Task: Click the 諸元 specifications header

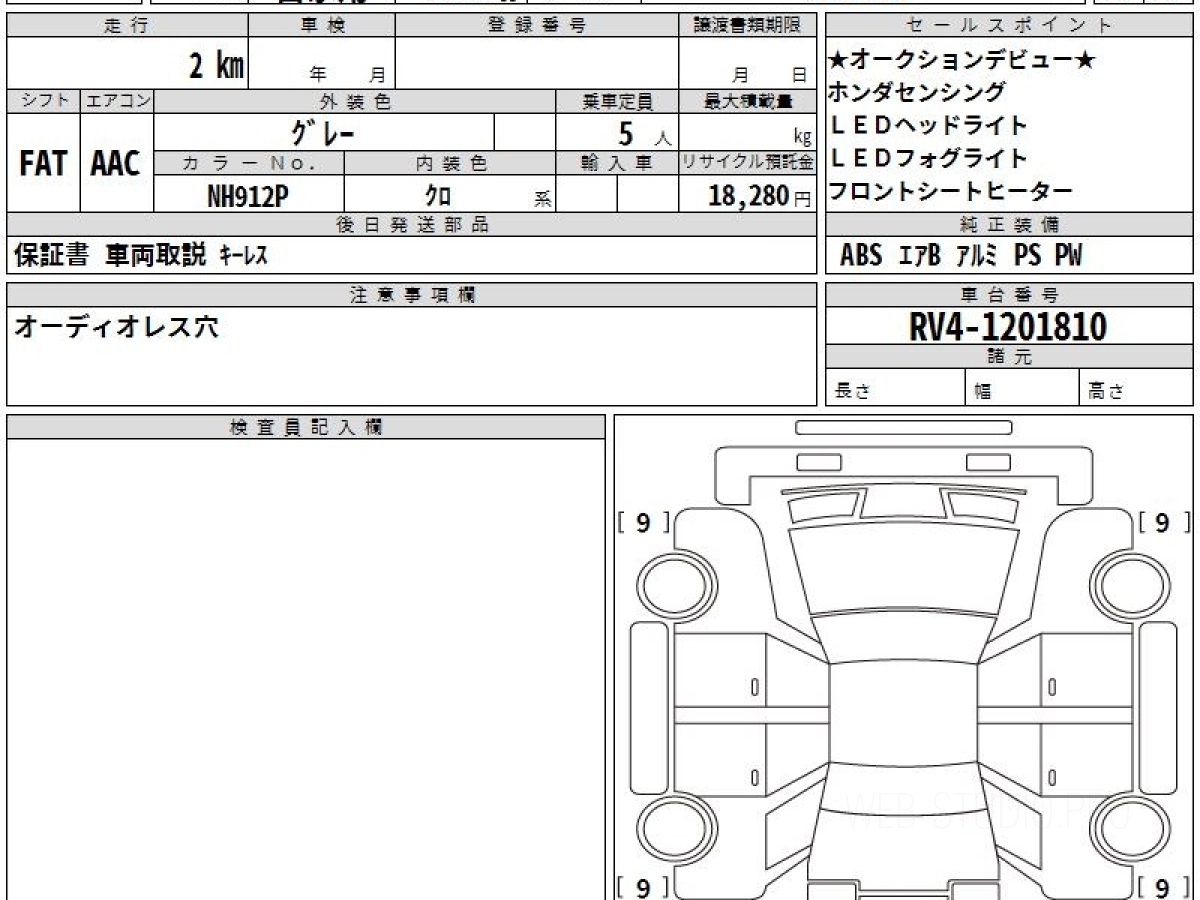Action: click(1009, 357)
